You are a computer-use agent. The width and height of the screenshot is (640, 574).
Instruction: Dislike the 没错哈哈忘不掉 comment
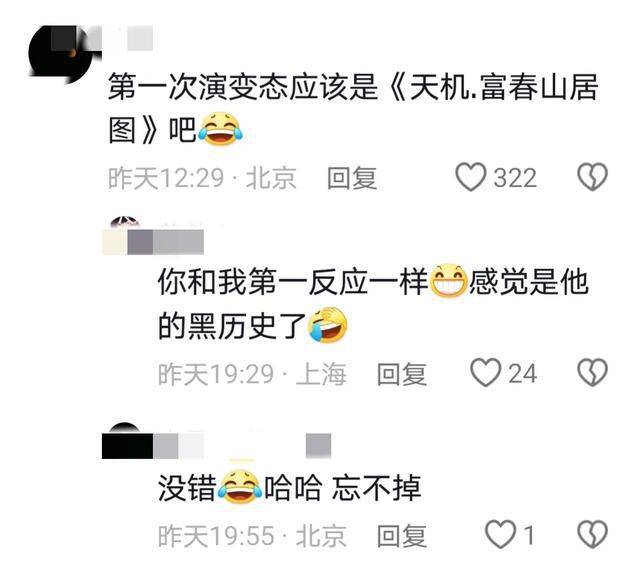click(592, 534)
